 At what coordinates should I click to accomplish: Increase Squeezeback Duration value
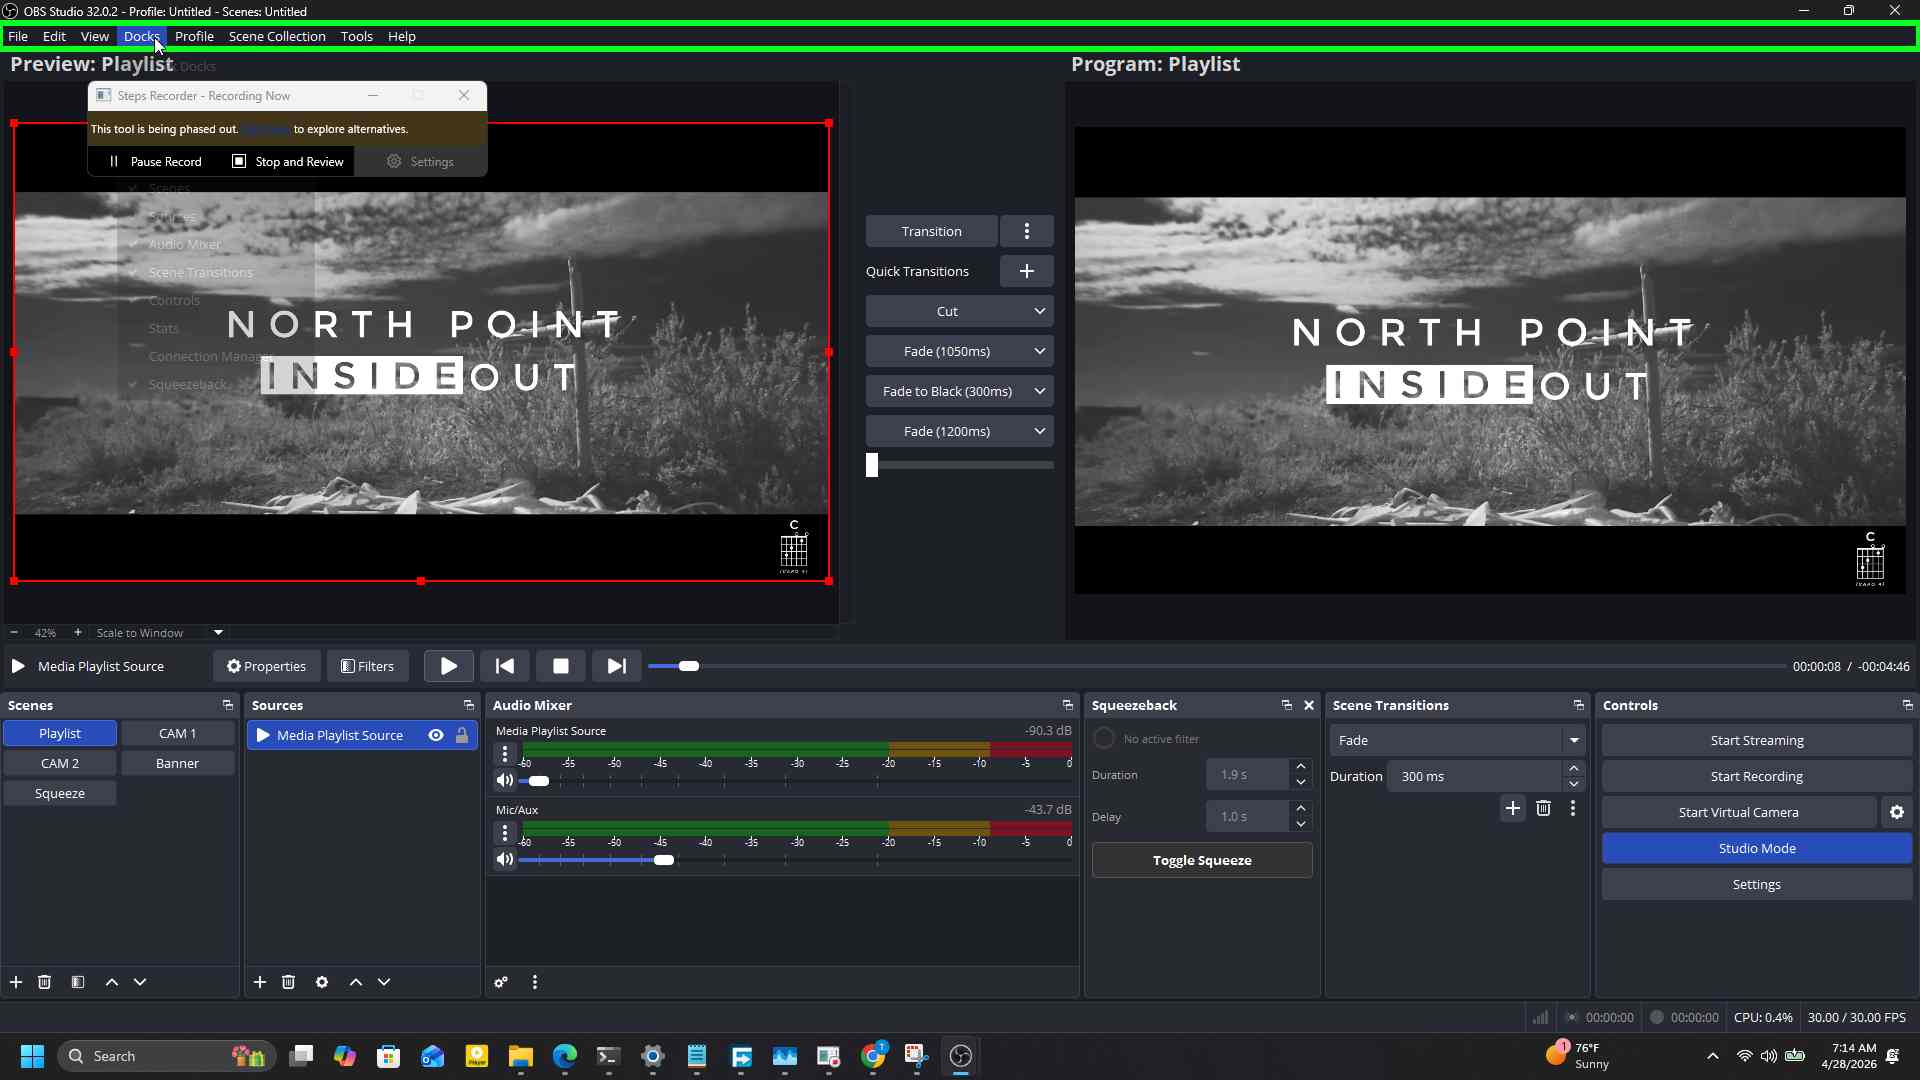click(x=1301, y=767)
